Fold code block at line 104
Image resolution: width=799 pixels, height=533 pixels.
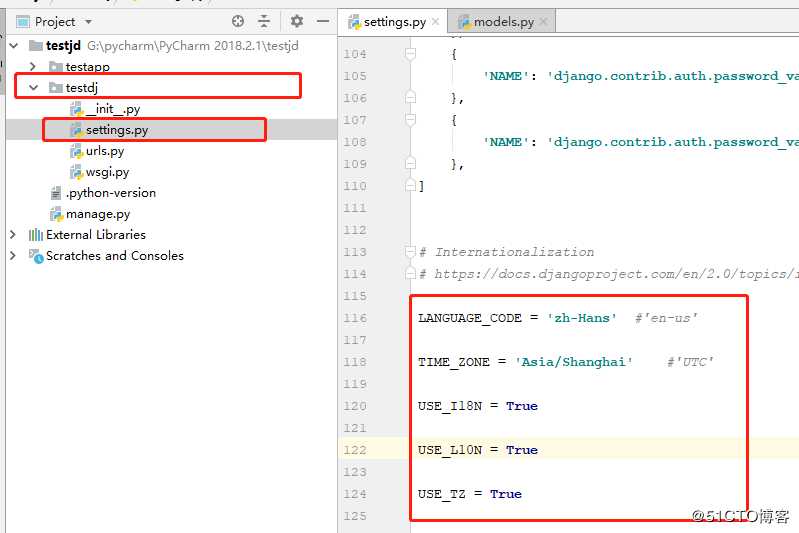411,53
